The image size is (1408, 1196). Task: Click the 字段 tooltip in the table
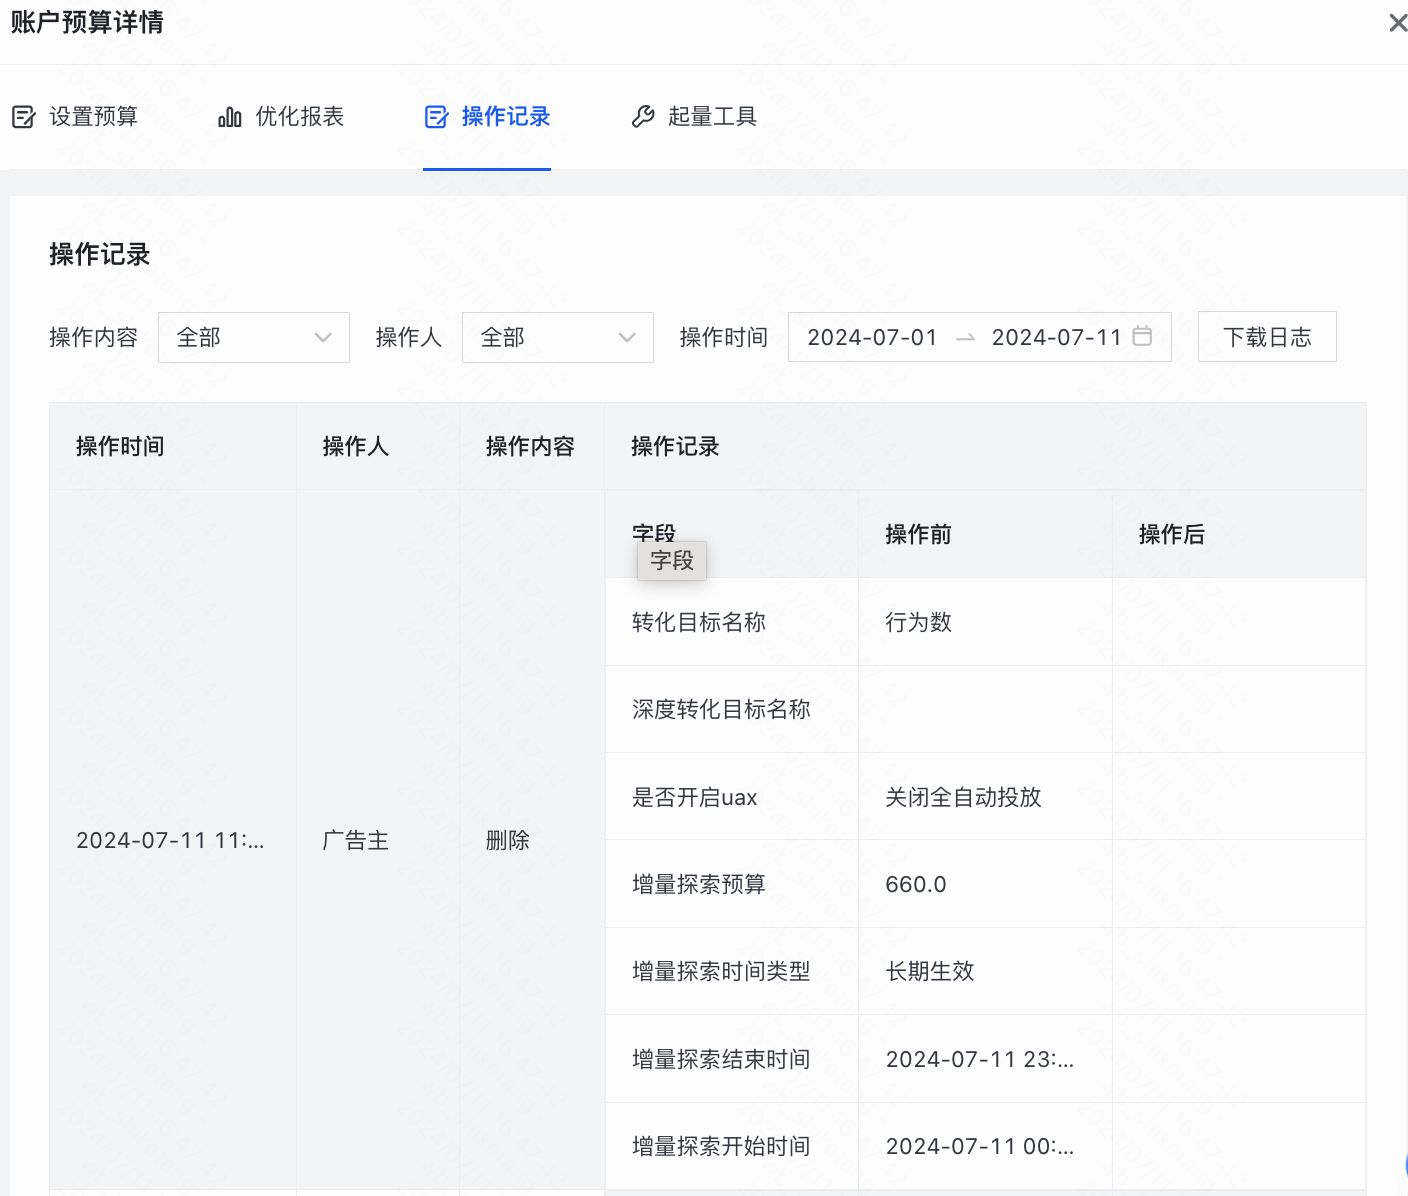pyautogui.click(x=671, y=561)
